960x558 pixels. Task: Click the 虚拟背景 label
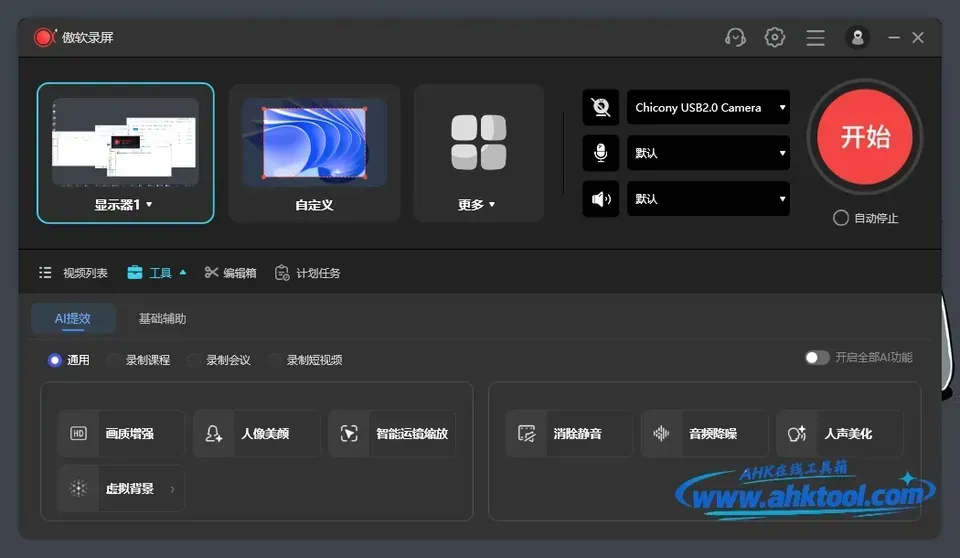tap(129, 489)
